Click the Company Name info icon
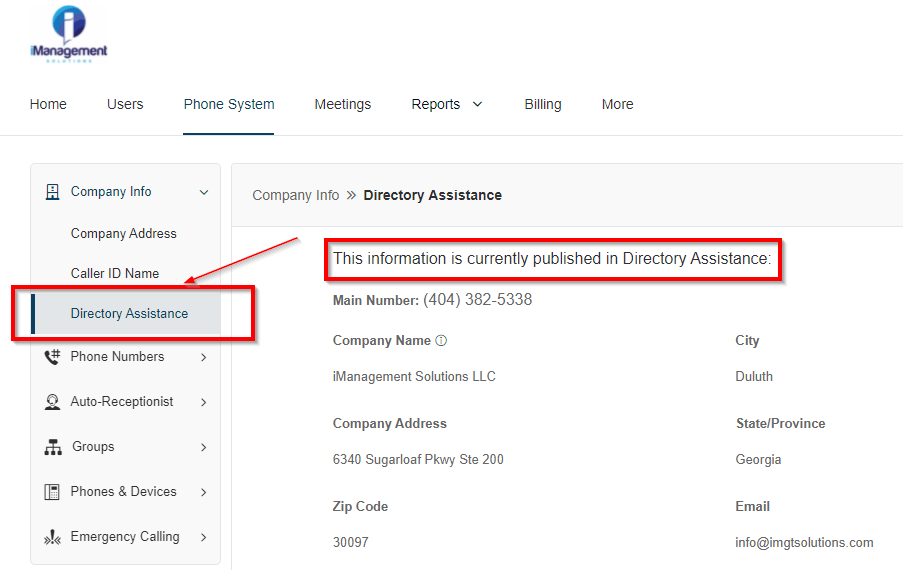This screenshot has width=903, height=570. (x=441, y=341)
